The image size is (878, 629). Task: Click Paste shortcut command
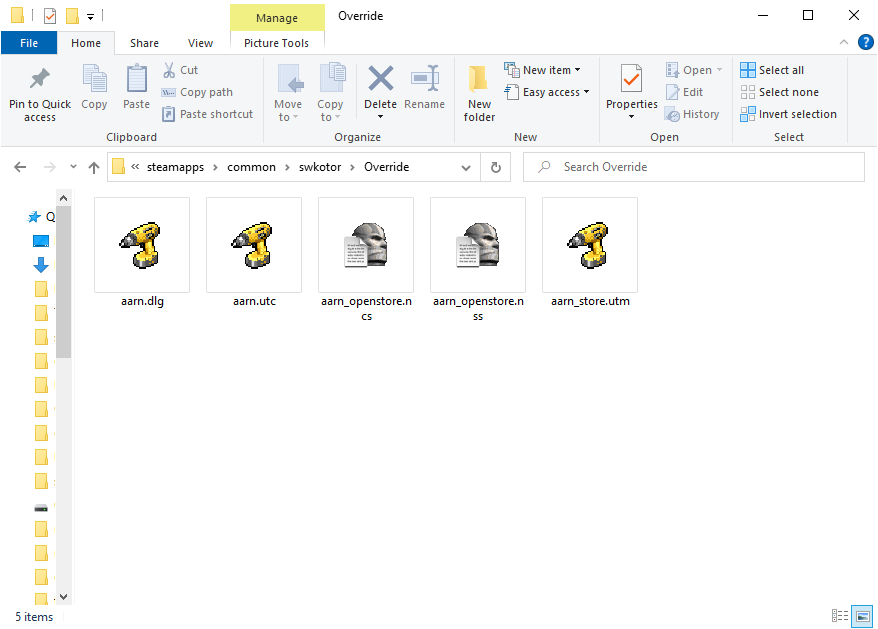point(207,114)
